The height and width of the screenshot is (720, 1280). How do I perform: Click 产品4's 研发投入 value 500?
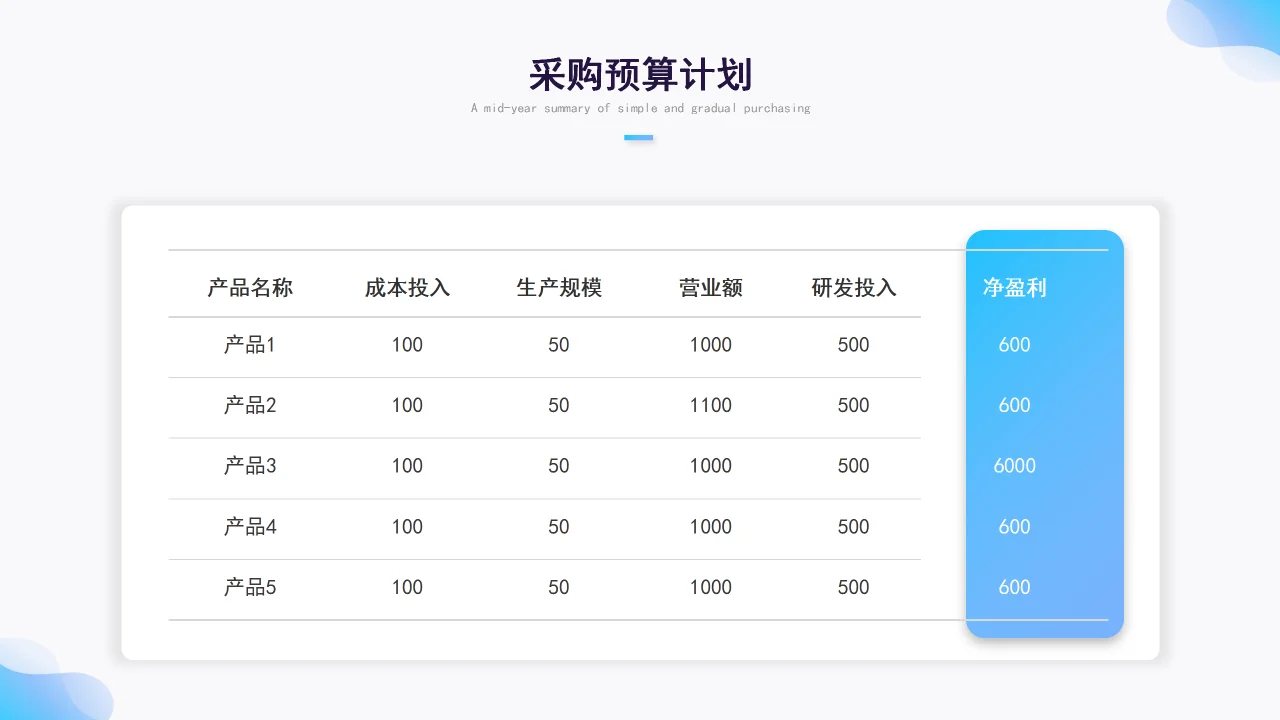[854, 527]
